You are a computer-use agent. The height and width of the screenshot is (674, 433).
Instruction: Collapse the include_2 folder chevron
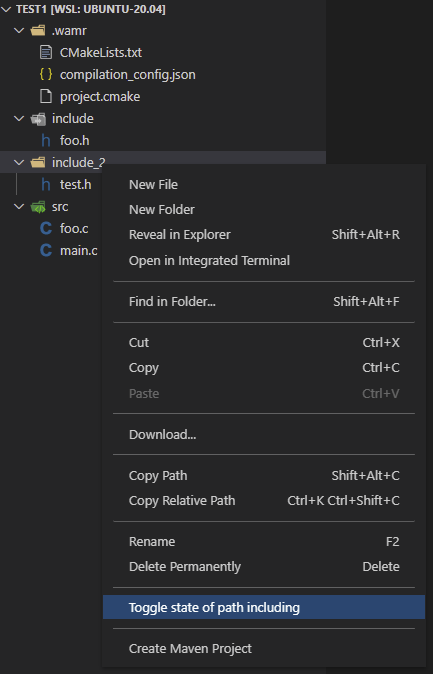tap(19, 162)
